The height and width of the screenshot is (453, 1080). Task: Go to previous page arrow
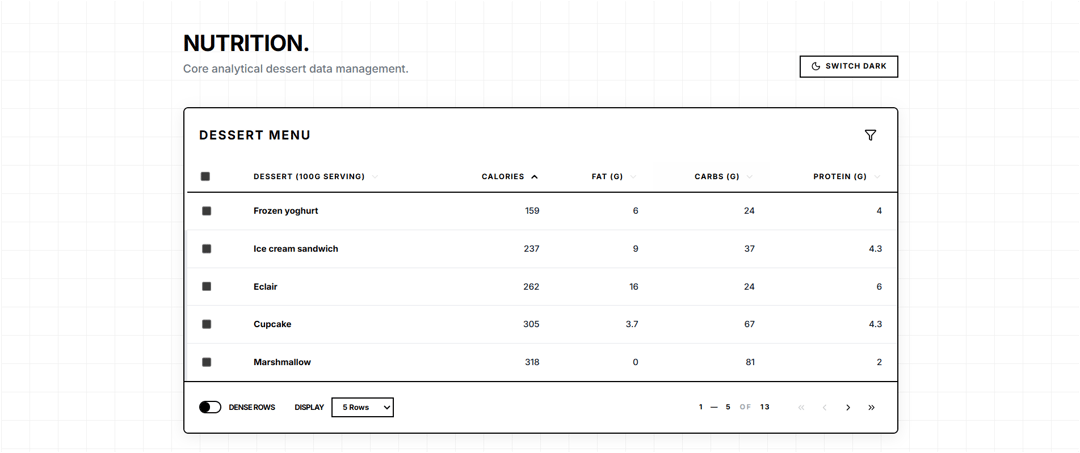824,408
